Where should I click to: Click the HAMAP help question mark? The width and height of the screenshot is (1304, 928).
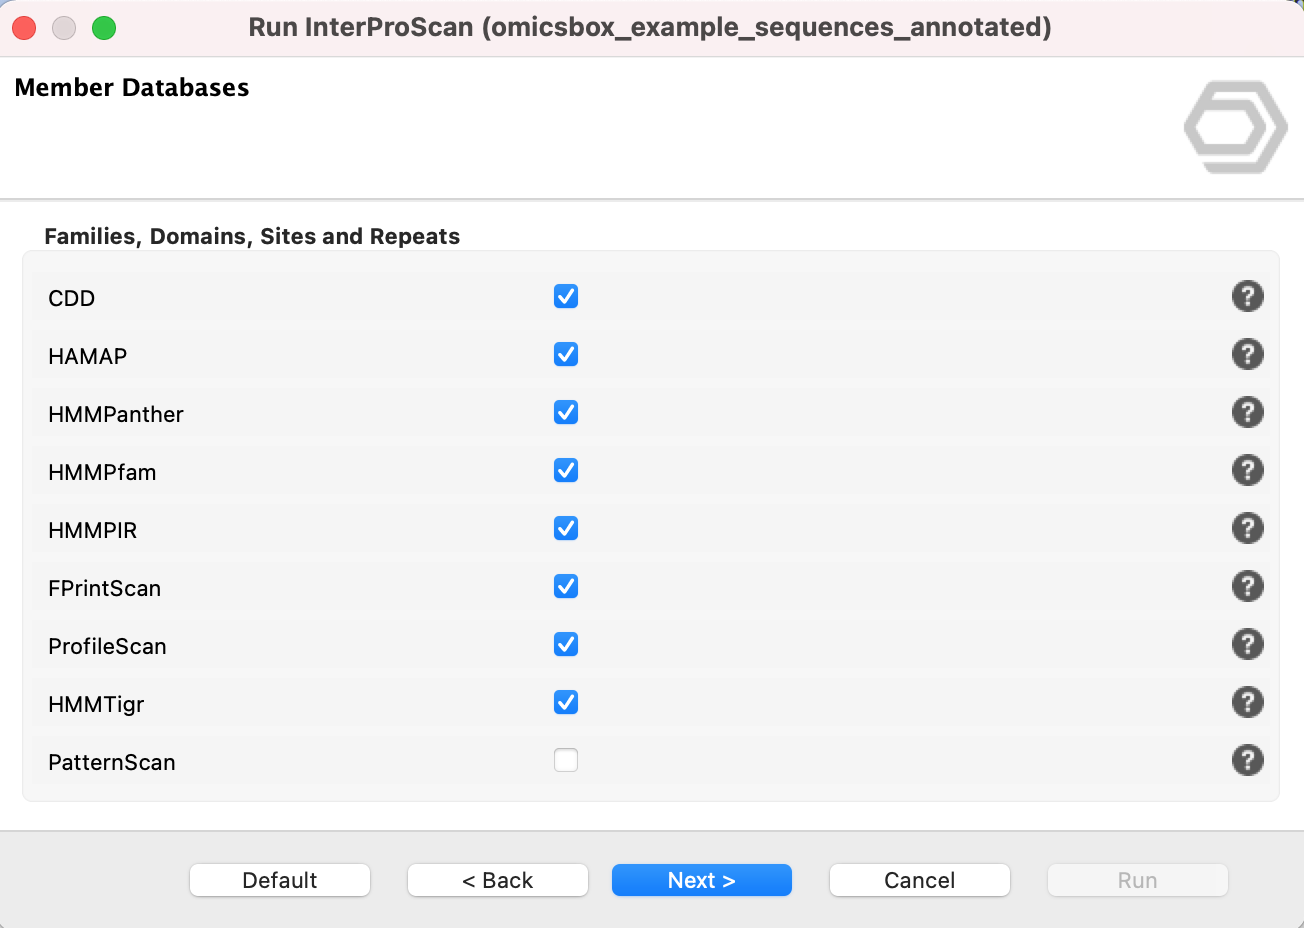[x=1247, y=355]
